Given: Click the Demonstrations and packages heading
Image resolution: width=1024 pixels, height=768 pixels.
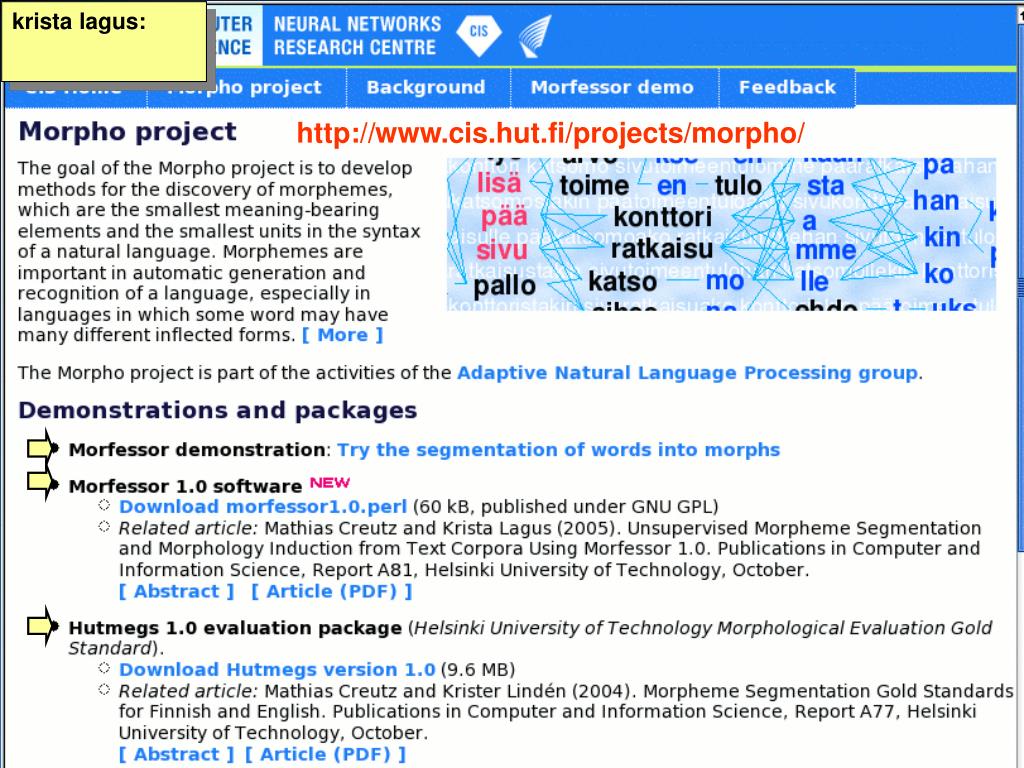Looking at the screenshot, I should click(x=217, y=410).
